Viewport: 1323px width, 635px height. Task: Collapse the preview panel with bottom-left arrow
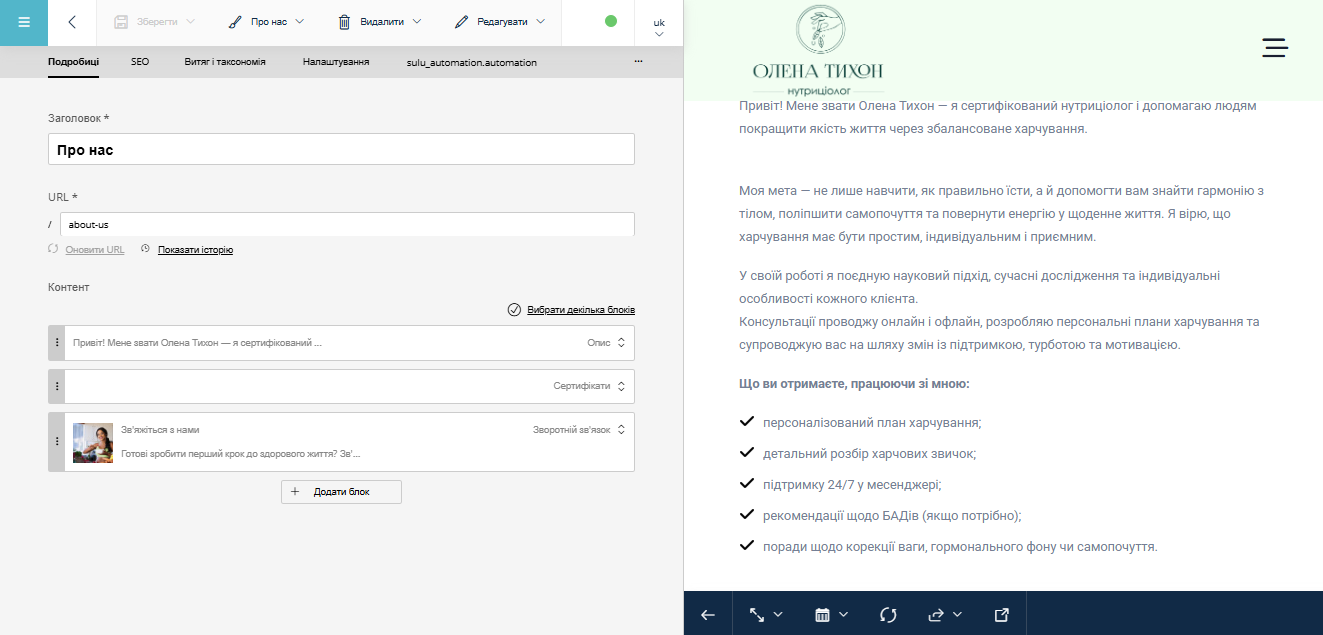(708, 614)
